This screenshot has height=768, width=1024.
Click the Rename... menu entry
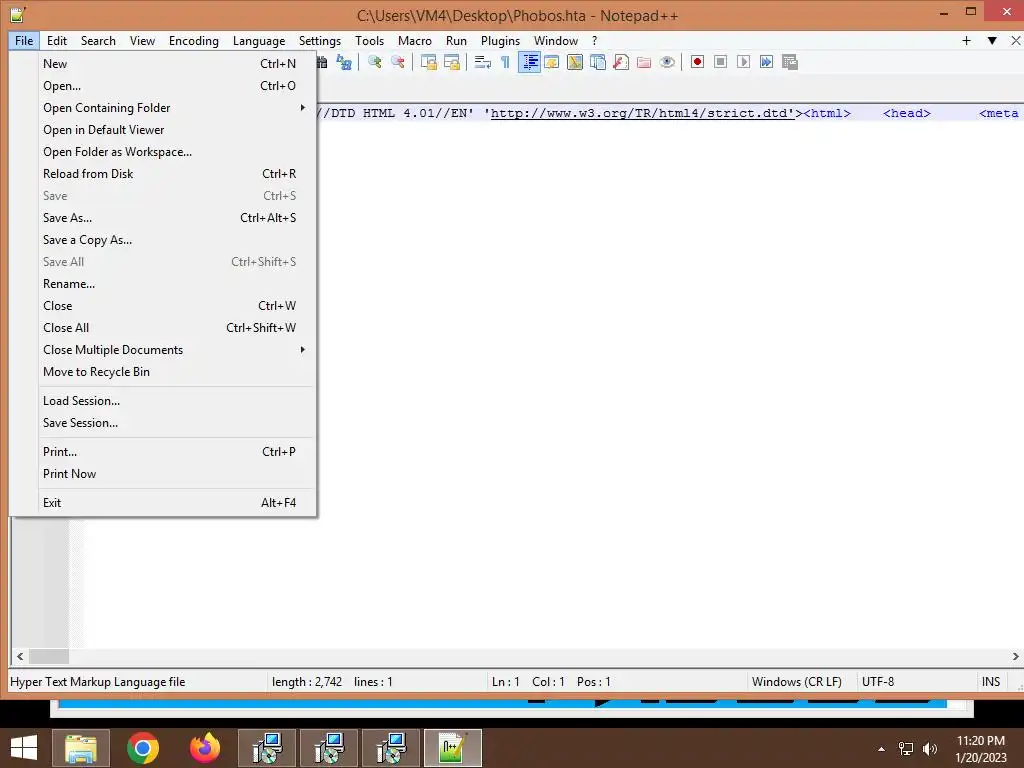pos(170,283)
